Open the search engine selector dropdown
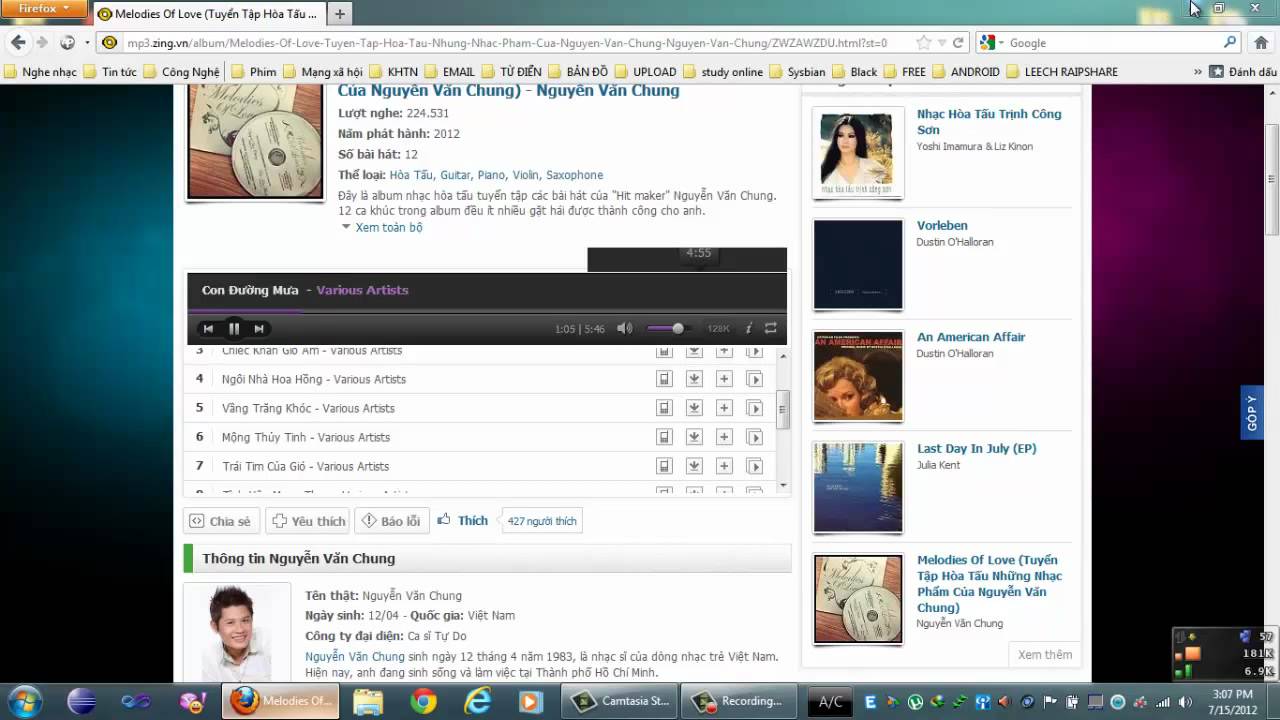1280x720 pixels. pyautogui.click(x=991, y=43)
